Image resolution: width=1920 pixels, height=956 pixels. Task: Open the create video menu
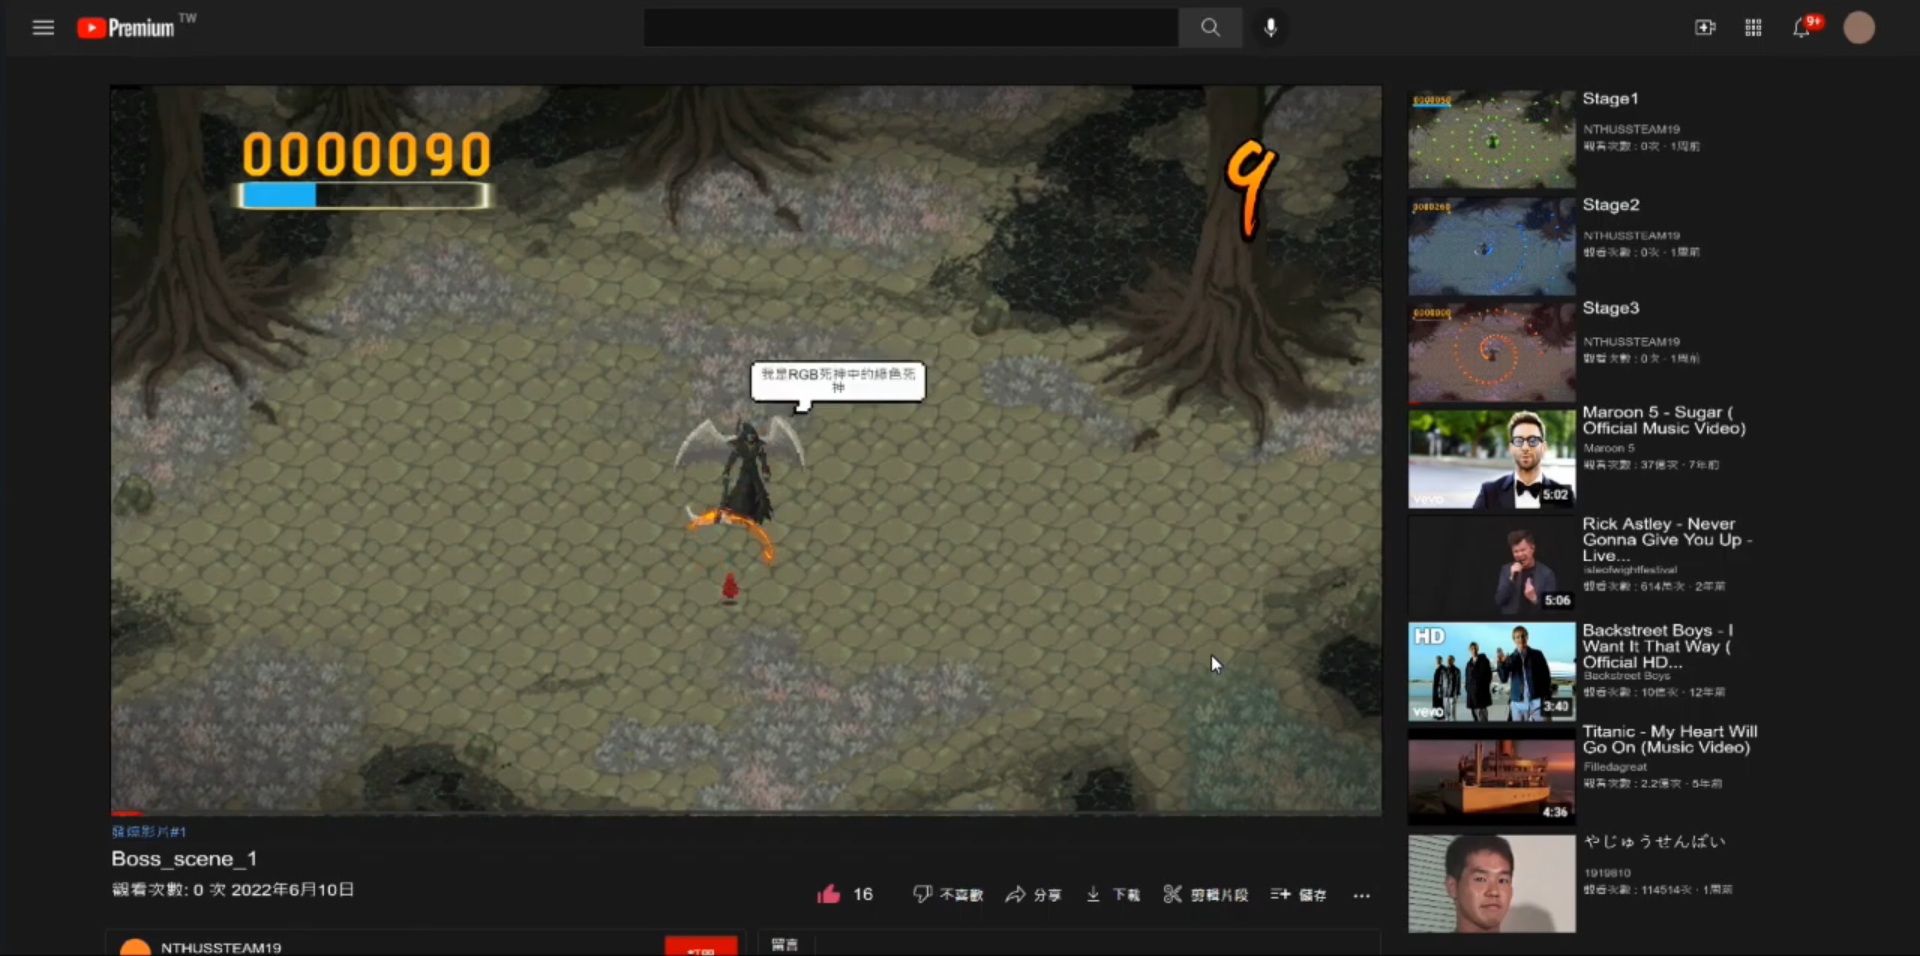[1705, 28]
